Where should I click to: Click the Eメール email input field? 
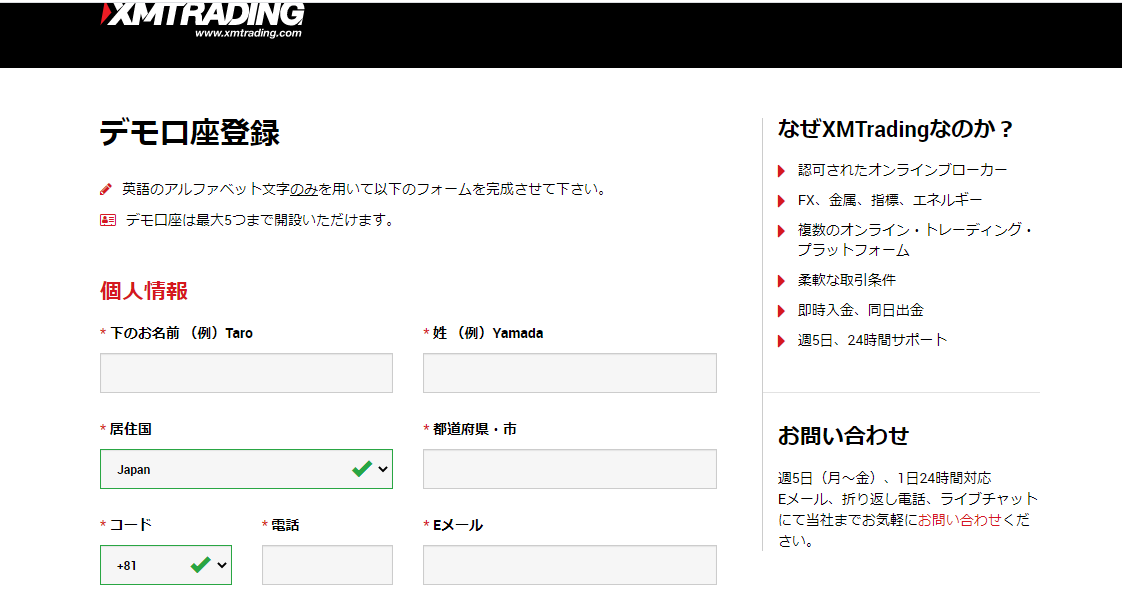(x=570, y=564)
